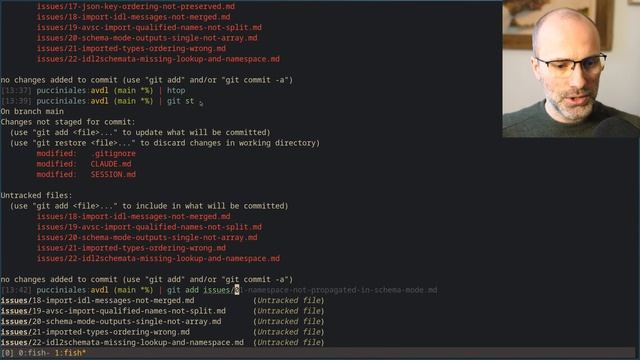This screenshot has width=640, height=360.
Task: Click the tmux session label [0]
Action: 7,353
